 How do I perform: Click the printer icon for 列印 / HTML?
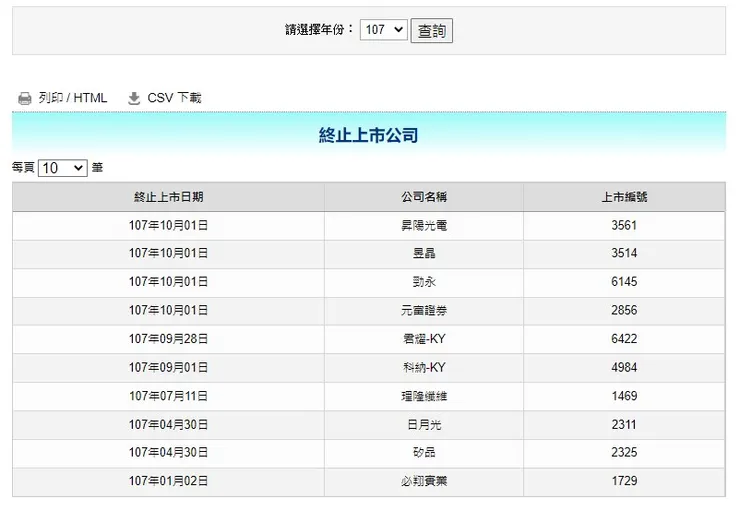pos(25,98)
